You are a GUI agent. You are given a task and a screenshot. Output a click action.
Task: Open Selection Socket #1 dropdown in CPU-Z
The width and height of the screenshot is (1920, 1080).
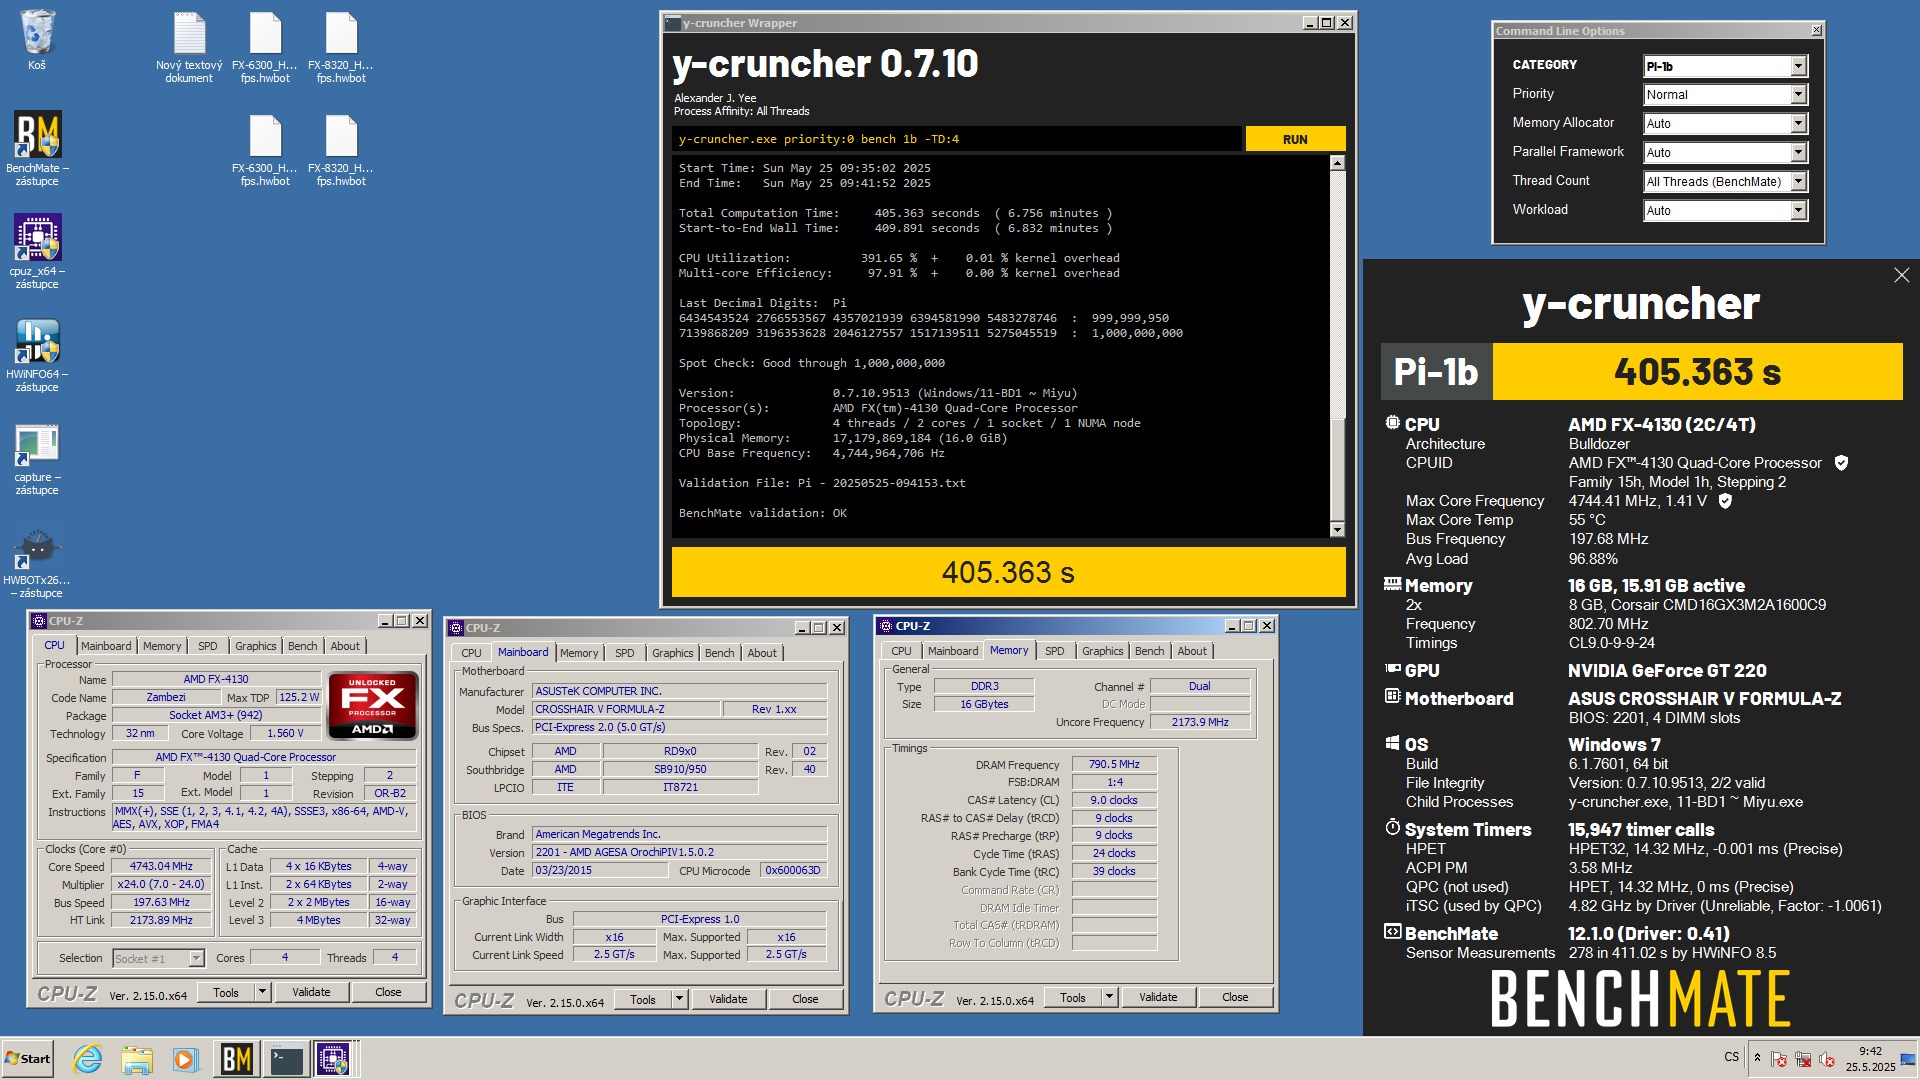click(x=158, y=958)
